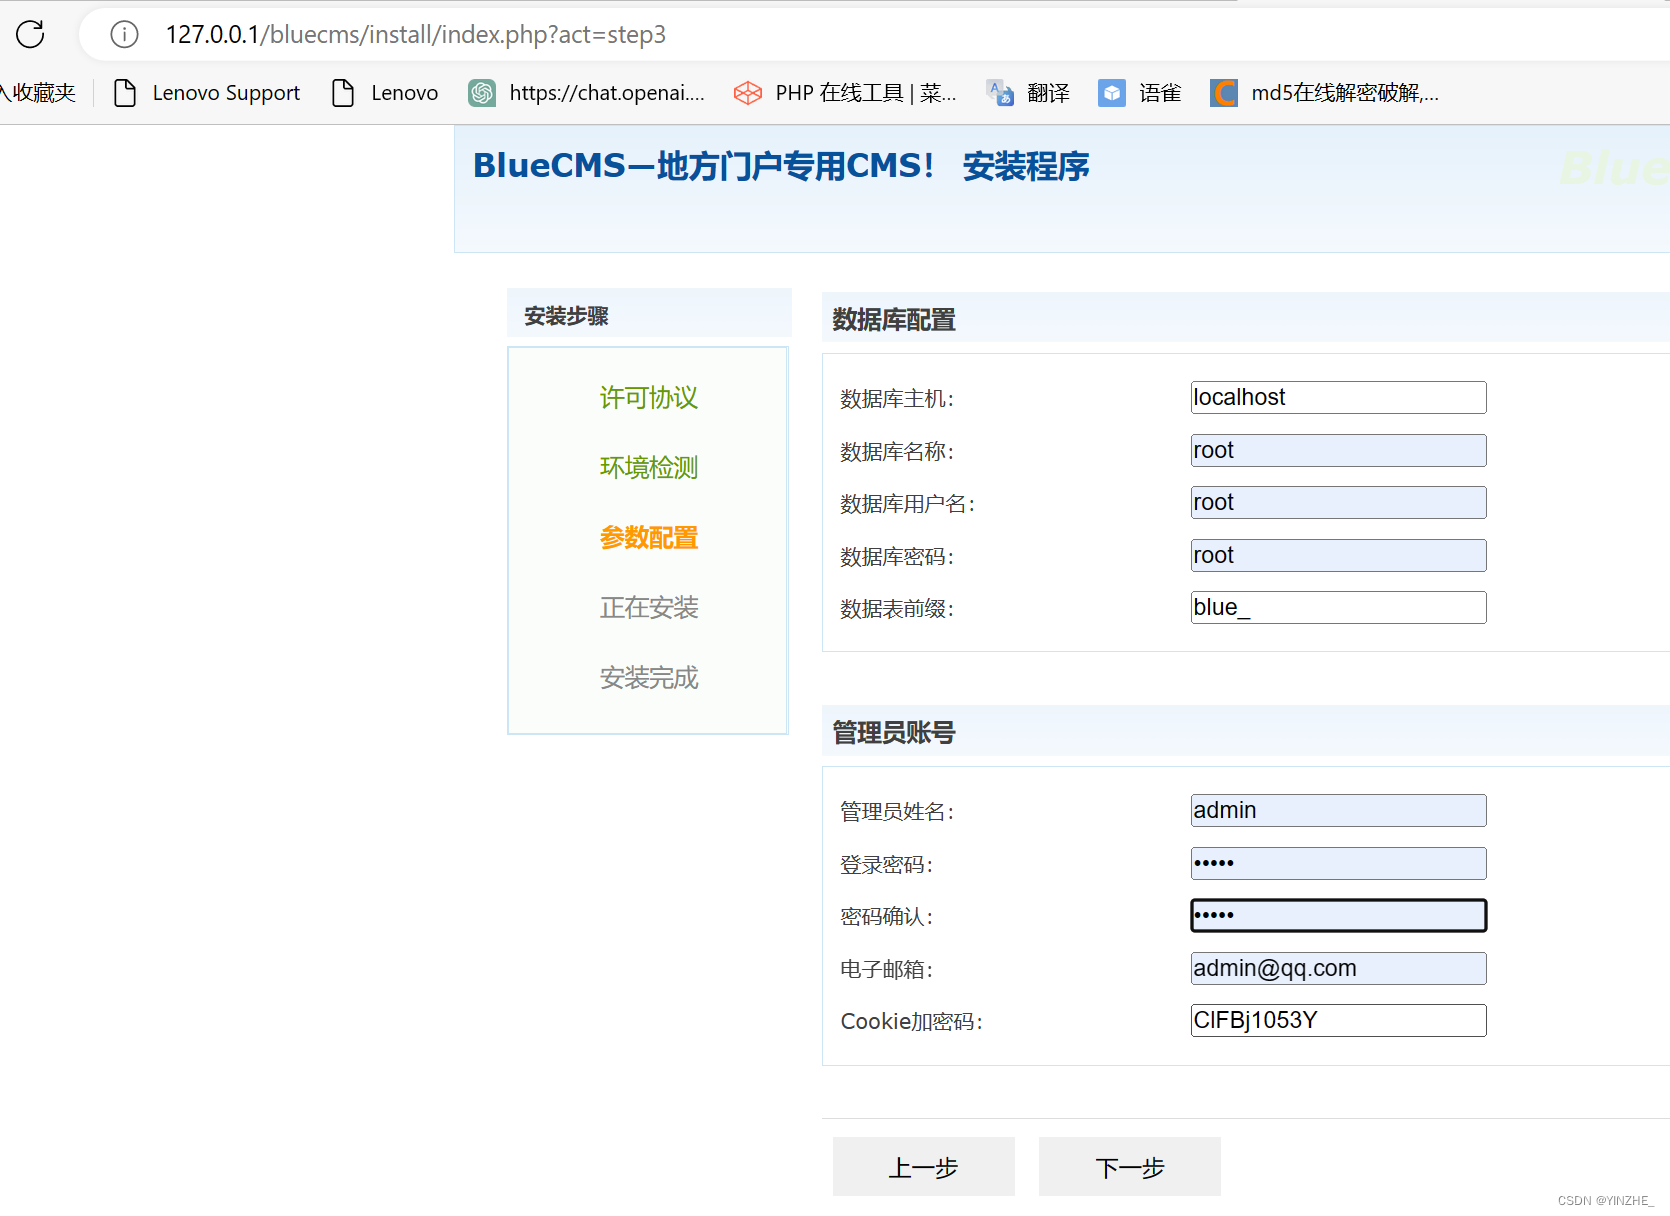
Task: Open the md5在线解密 bookmark
Action: (1325, 93)
